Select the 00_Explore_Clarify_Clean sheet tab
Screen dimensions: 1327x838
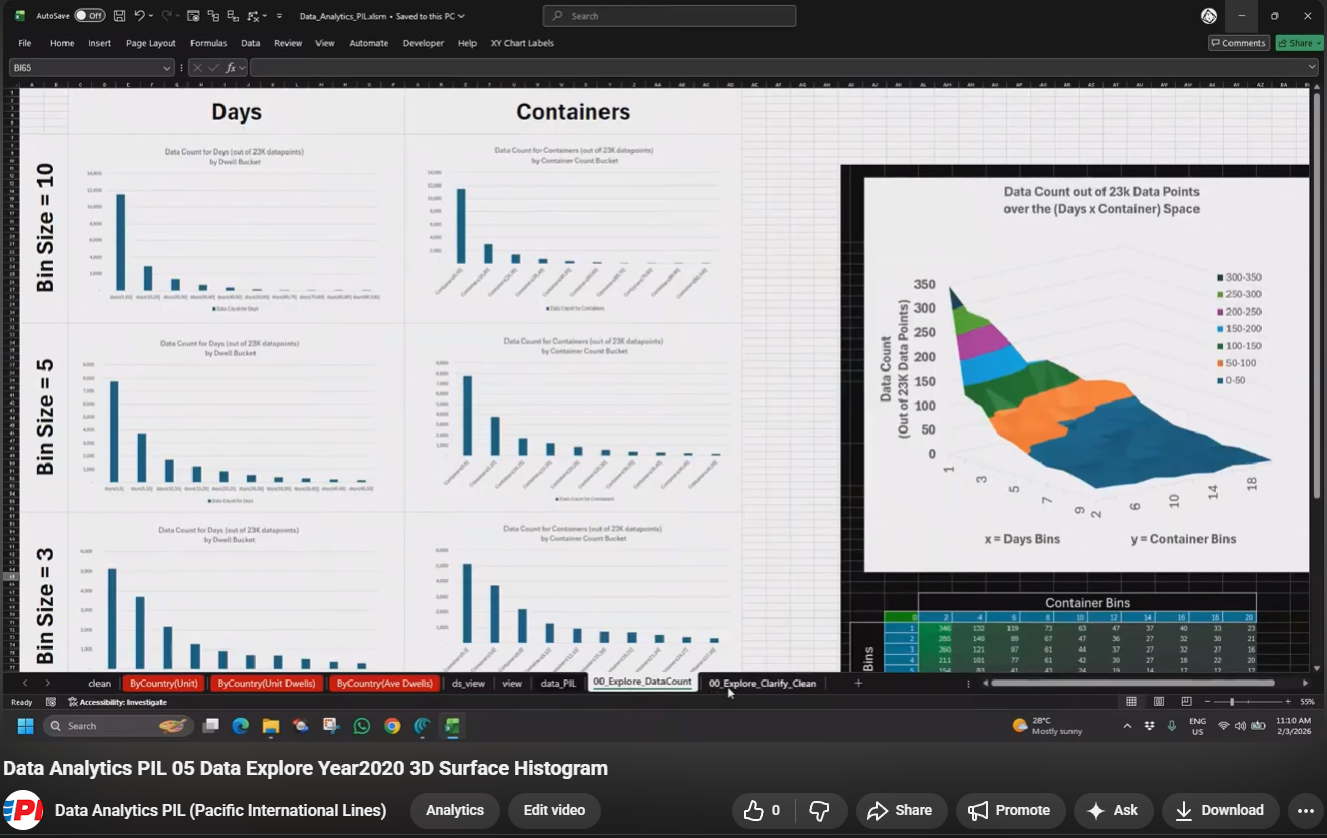762,683
